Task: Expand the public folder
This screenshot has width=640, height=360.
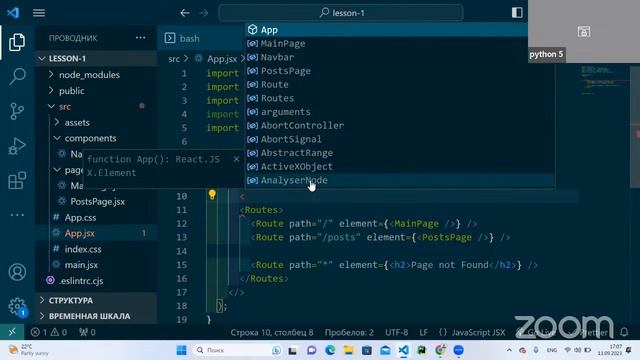Action: coord(71,91)
